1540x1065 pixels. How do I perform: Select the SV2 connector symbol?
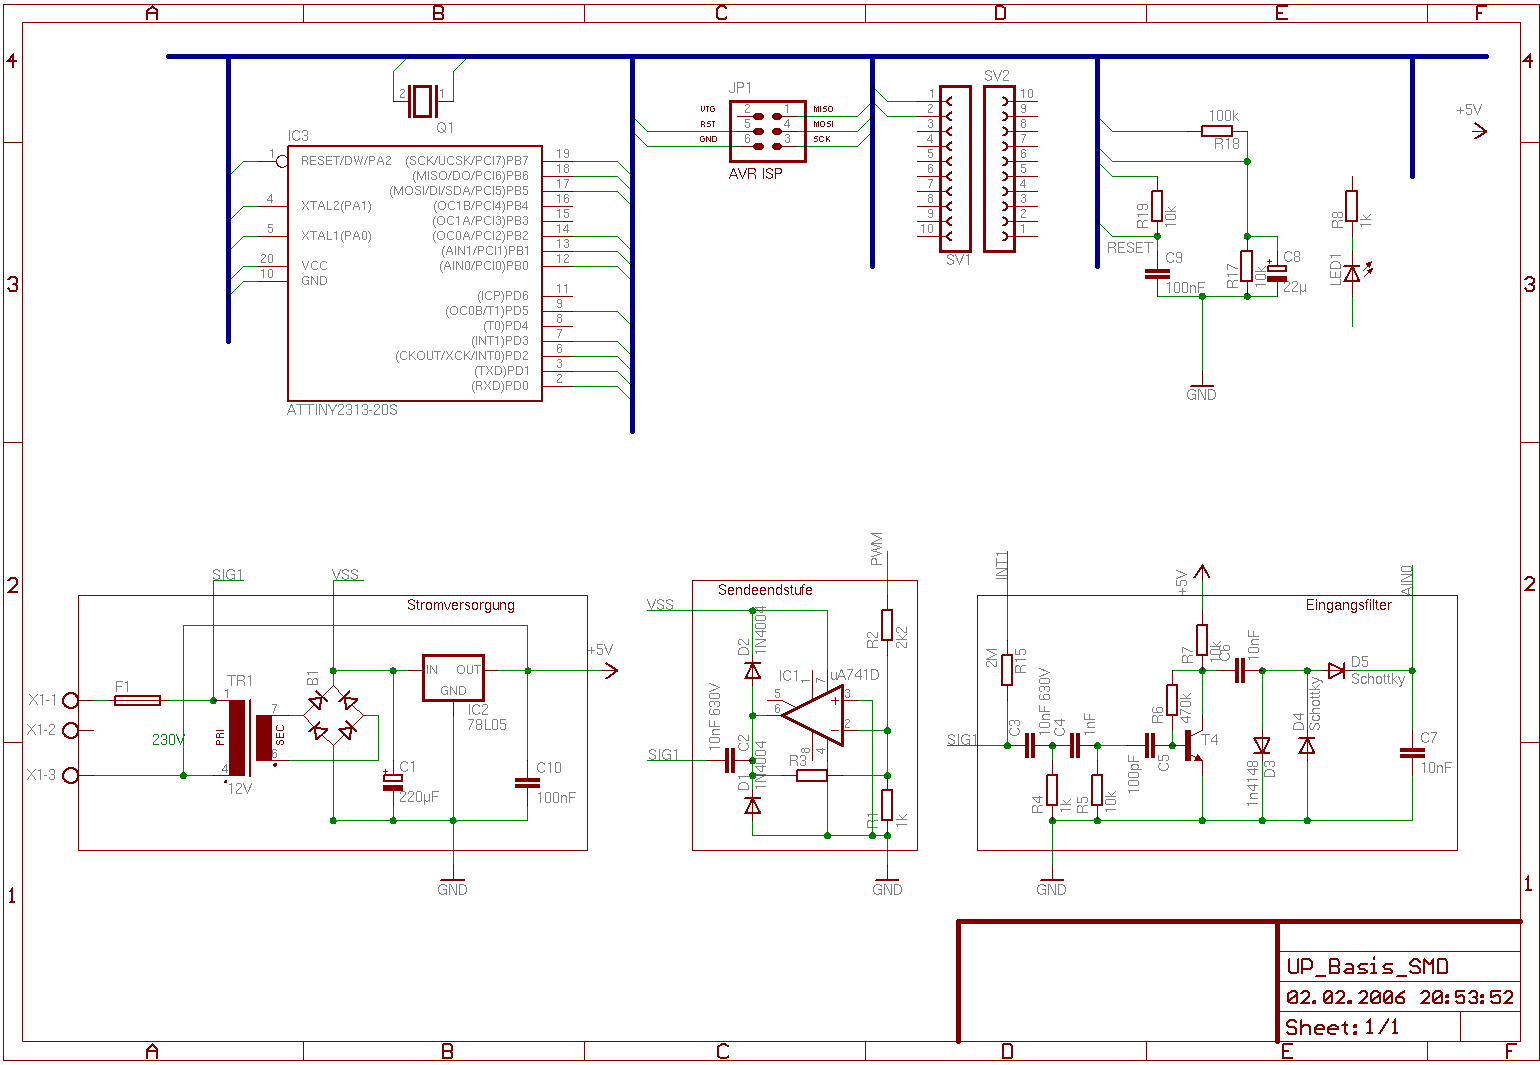[x=999, y=169]
